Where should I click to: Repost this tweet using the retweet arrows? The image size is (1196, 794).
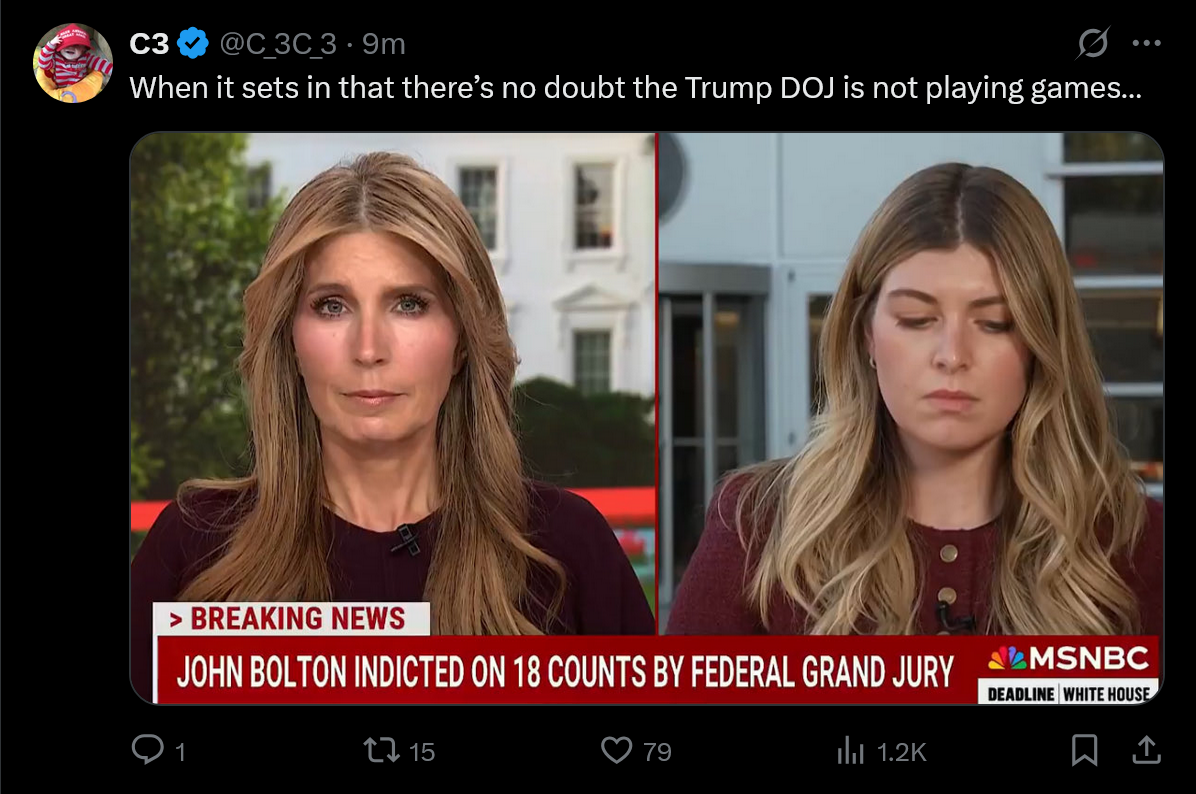click(381, 750)
